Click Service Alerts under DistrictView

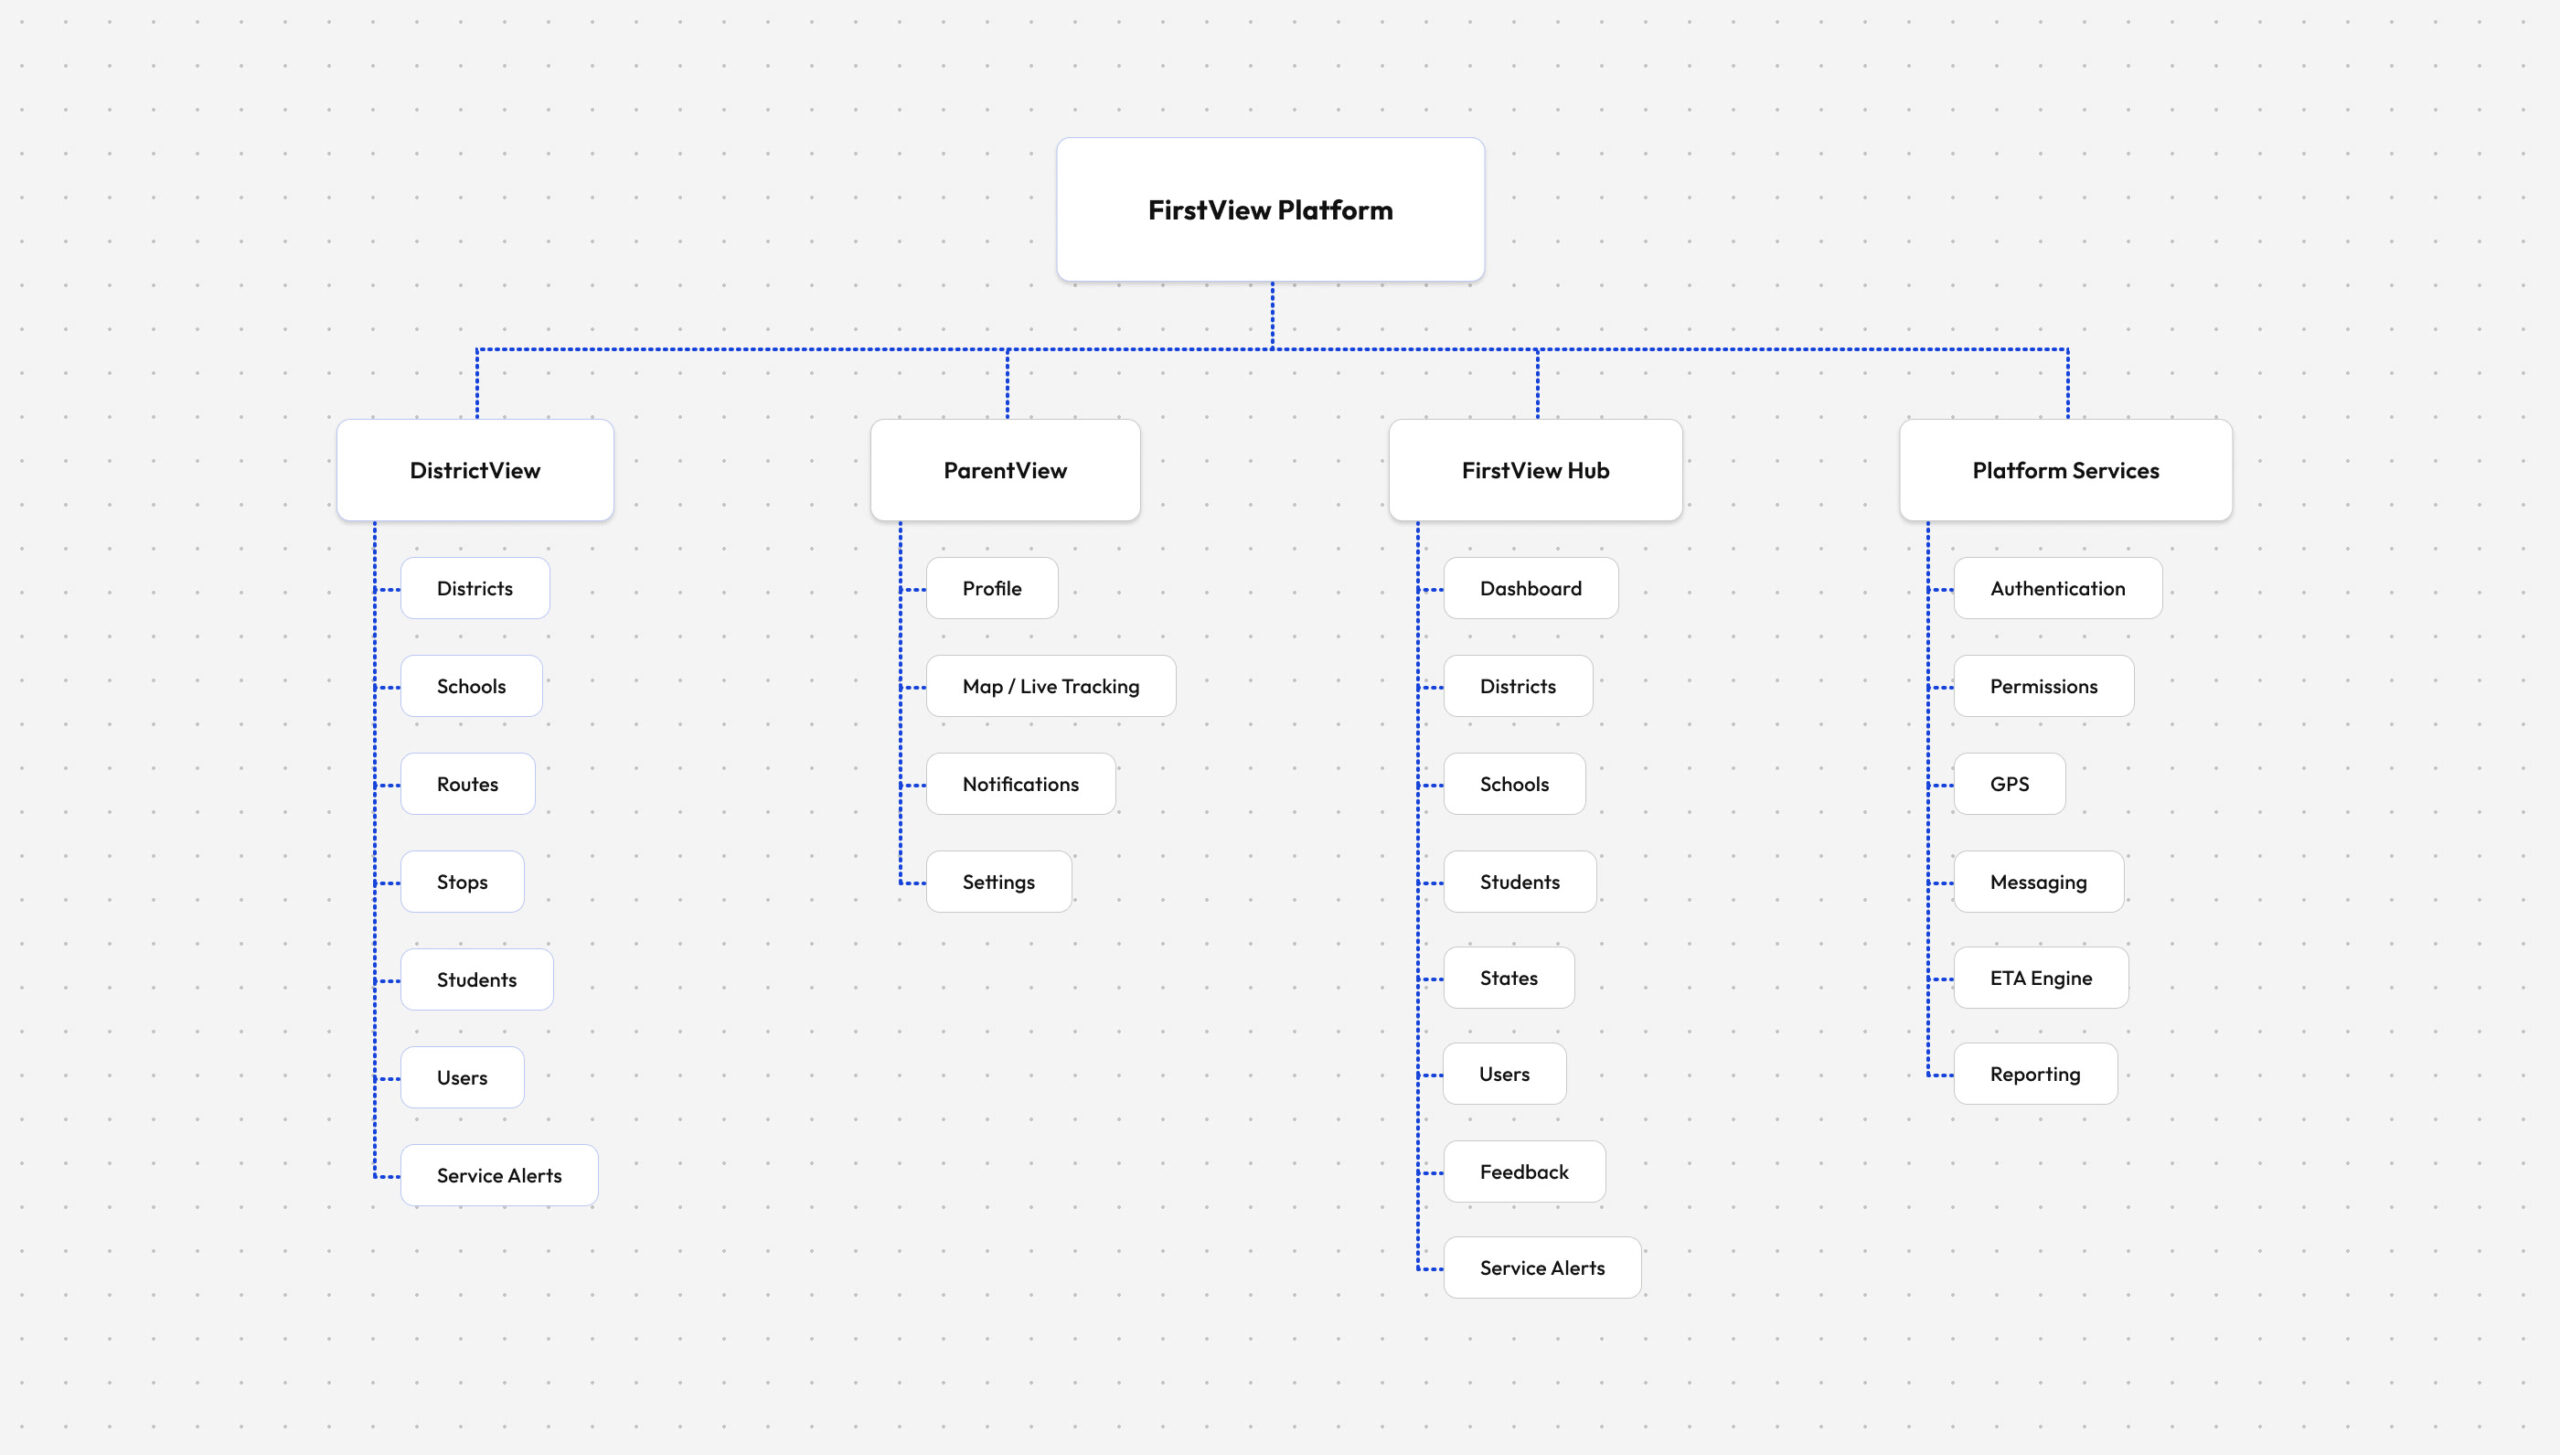pyautogui.click(x=499, y=1176)
